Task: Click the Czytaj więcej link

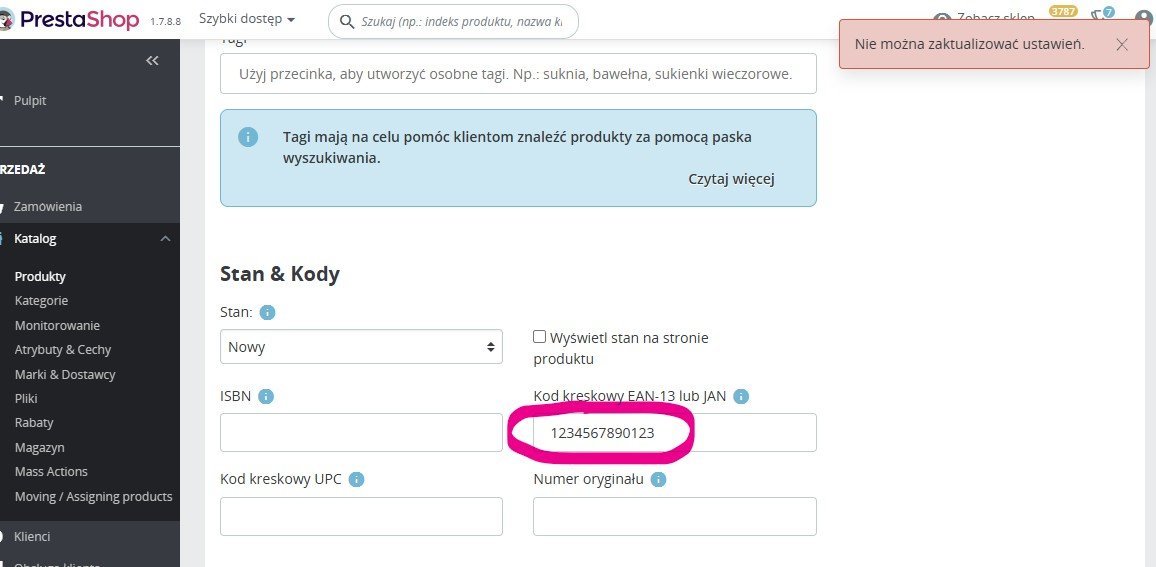Action: point(731,179)
